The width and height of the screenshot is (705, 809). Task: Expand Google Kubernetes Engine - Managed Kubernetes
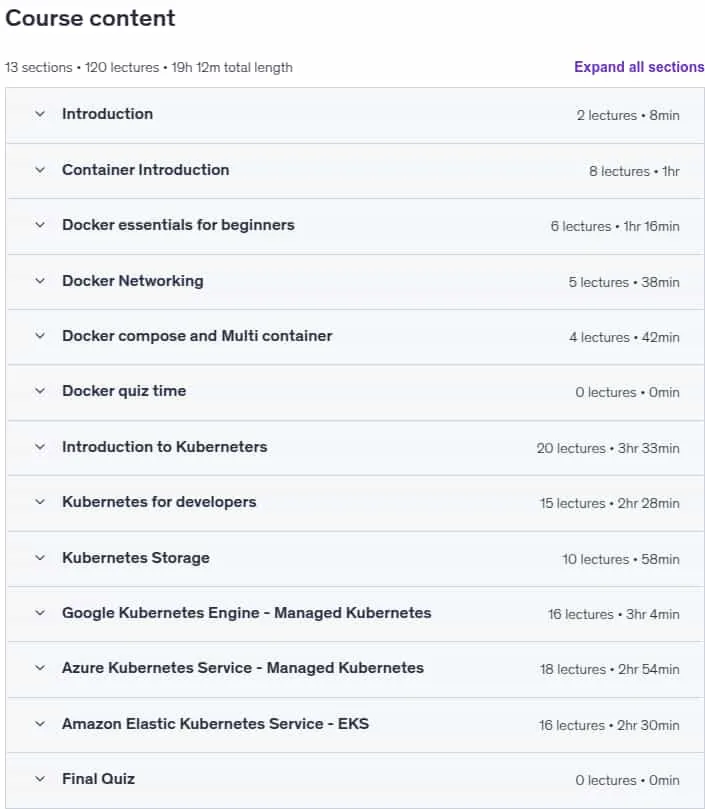click(x=355, y=613)
